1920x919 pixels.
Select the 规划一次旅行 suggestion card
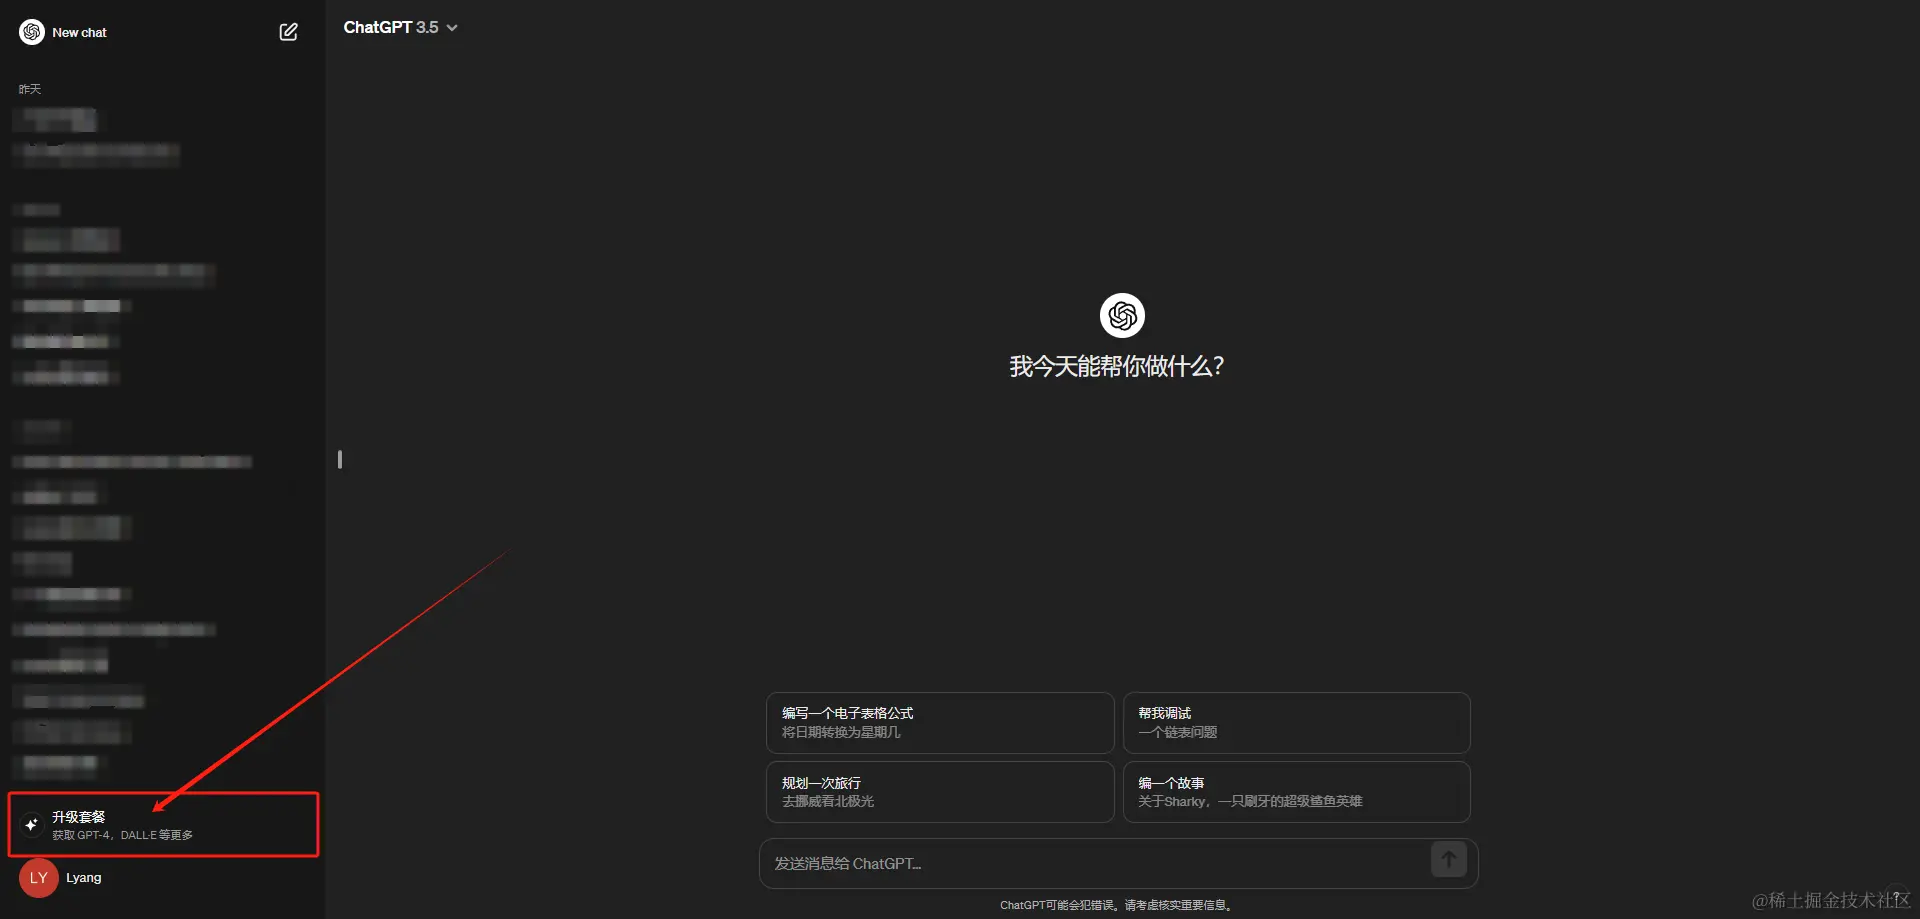tap(940, 792)
